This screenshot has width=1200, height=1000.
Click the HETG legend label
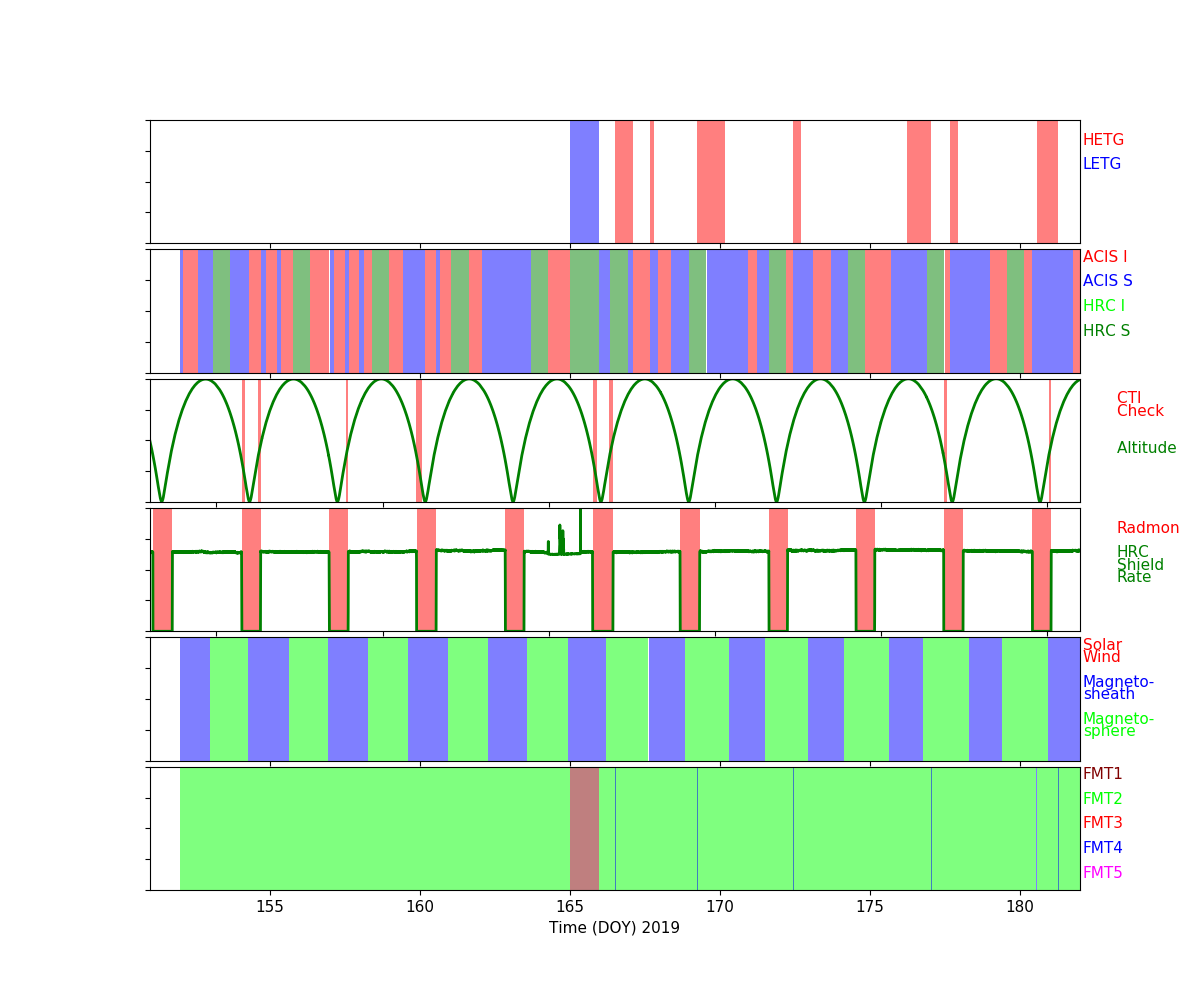[x=1103, y=140]
